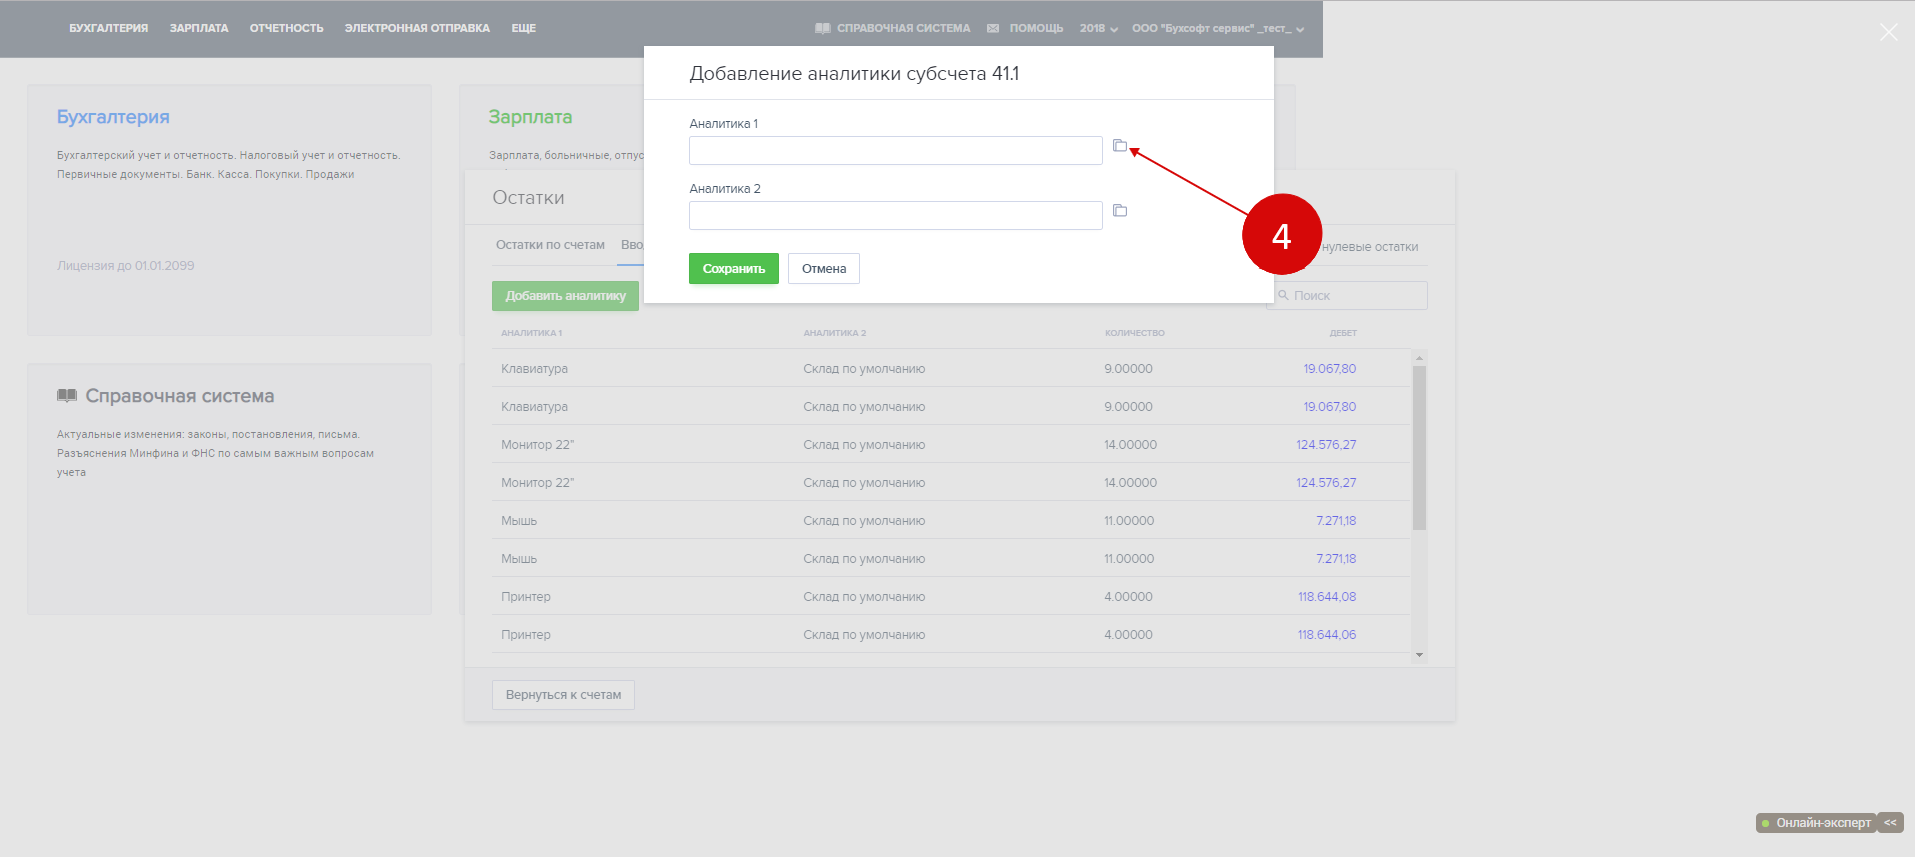
Task: Sort by the Аналитика 1 column header
Action: [531, 333]
